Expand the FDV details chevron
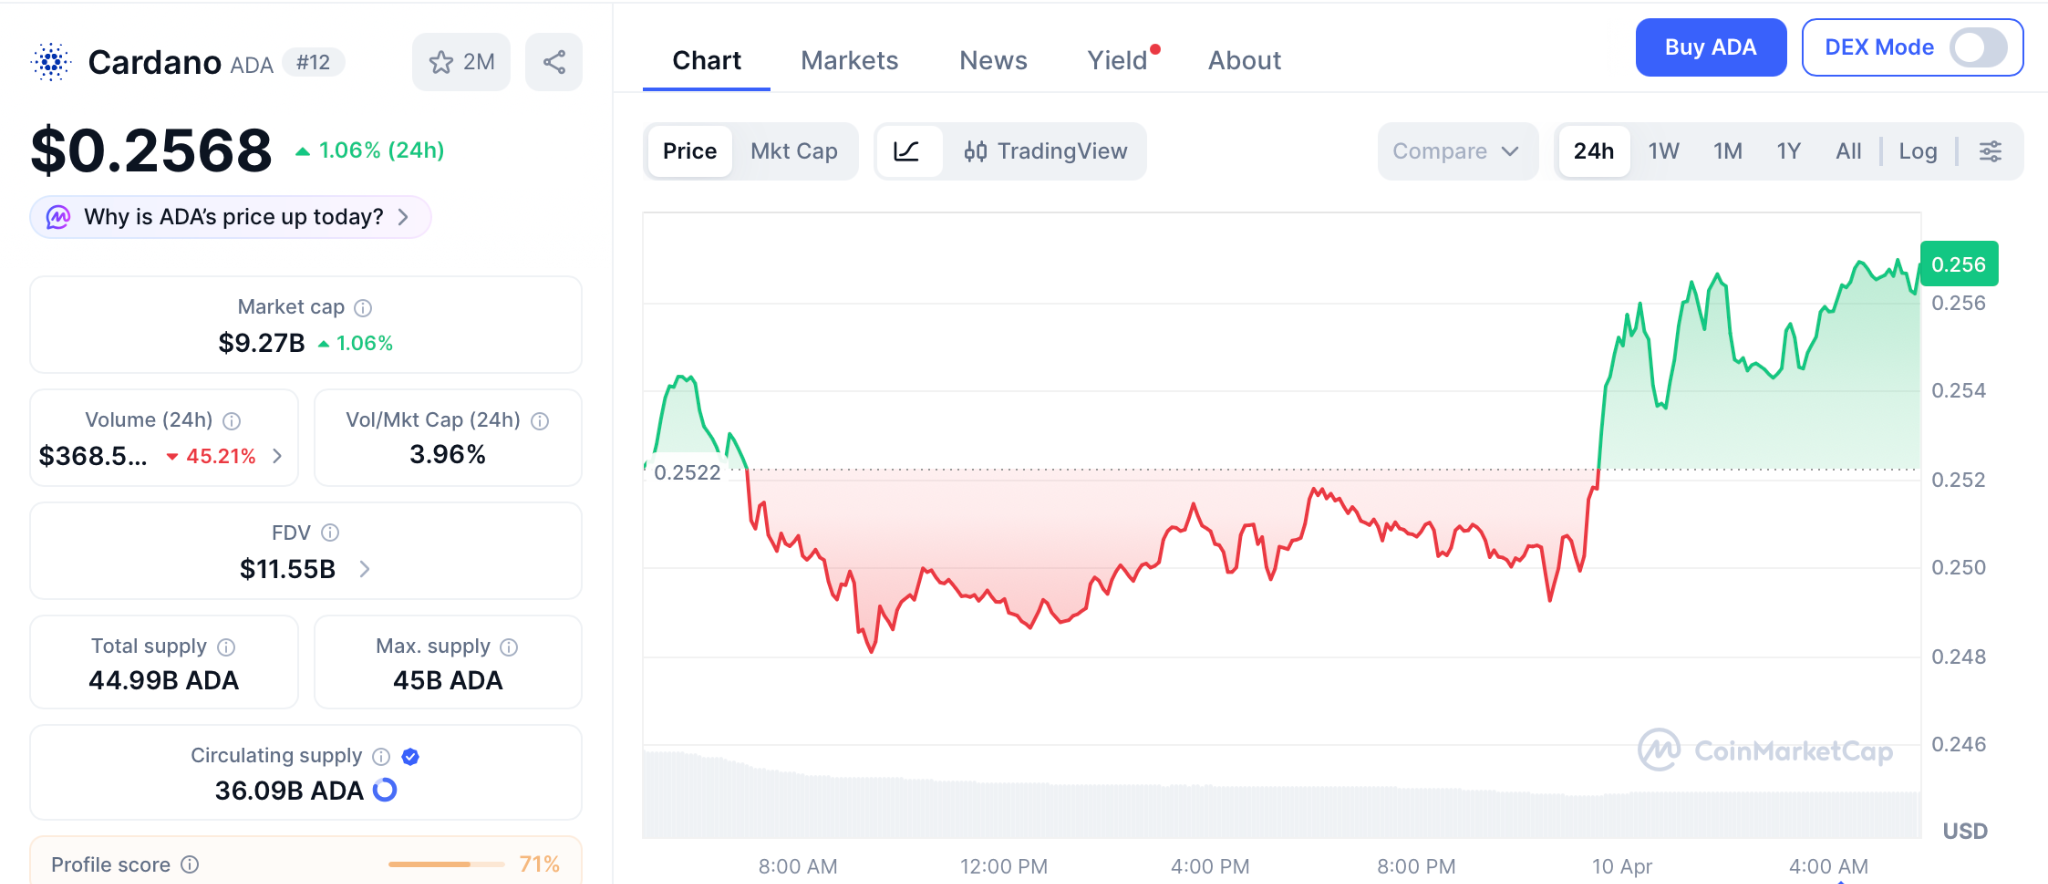Screen dimensions: 2048x884 pyautogui.click(x=365, y=569)
